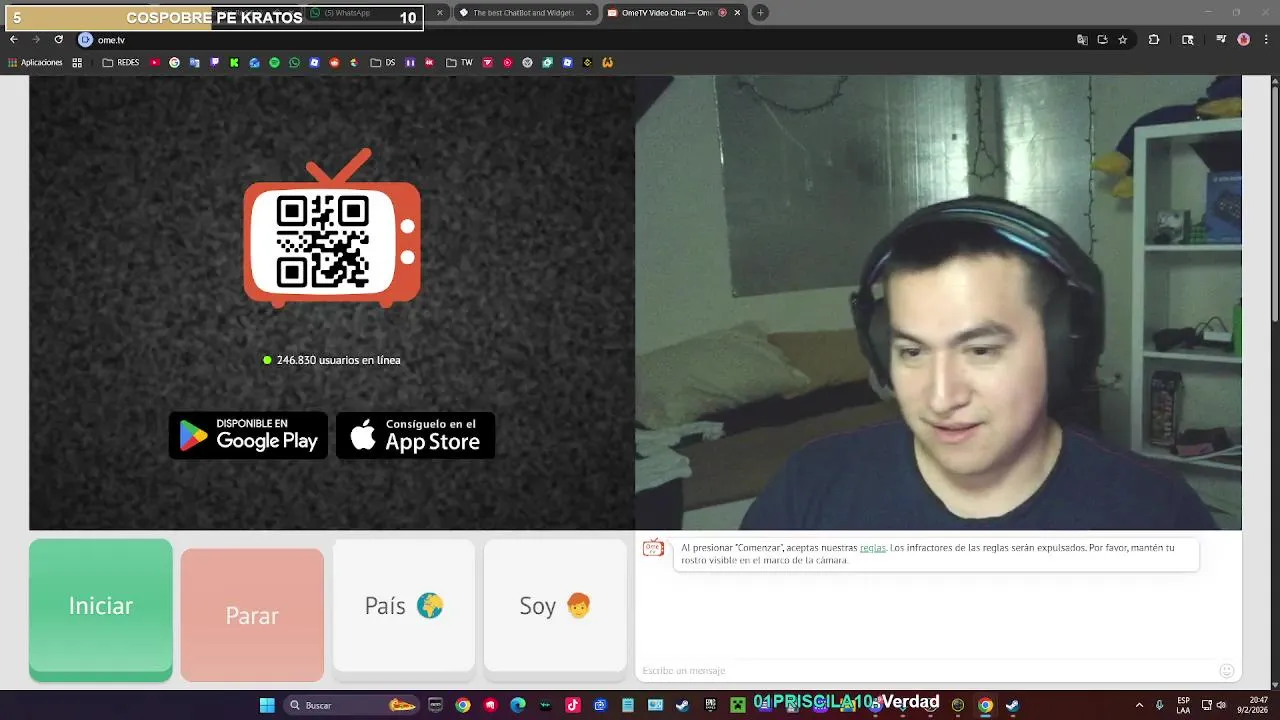Viewport: 1280px width, 720px height.
Task: Reload the ome.tv page
Action: click(58, 40)
